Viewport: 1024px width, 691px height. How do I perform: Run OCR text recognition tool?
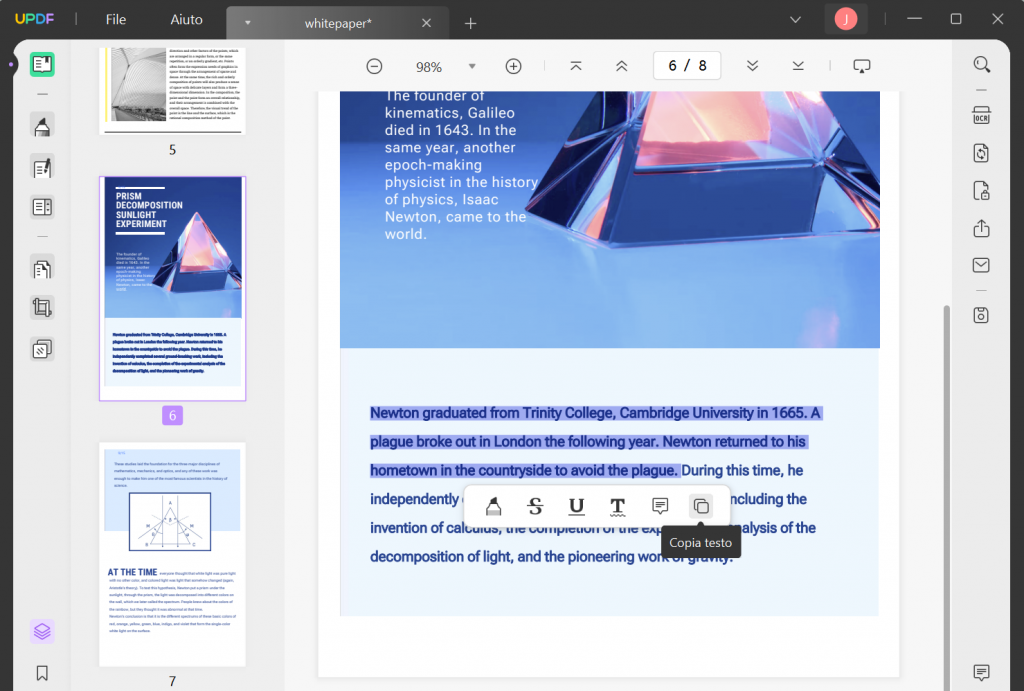click(x=982, y=115)
